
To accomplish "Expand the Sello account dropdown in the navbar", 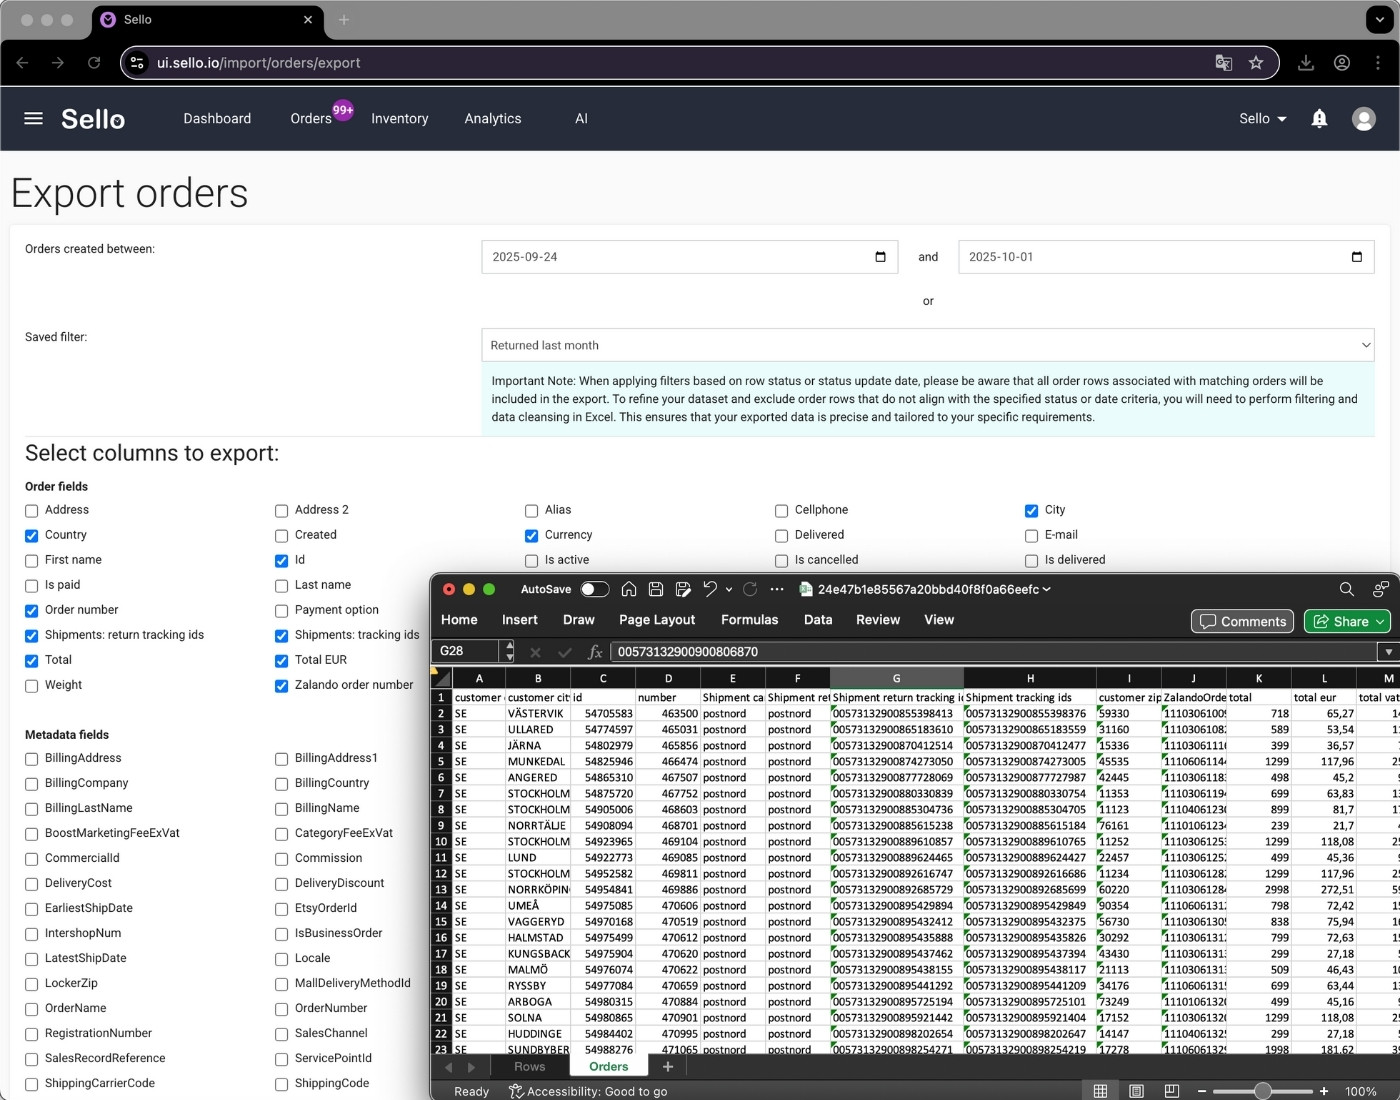I will [x=1262, y=118].
